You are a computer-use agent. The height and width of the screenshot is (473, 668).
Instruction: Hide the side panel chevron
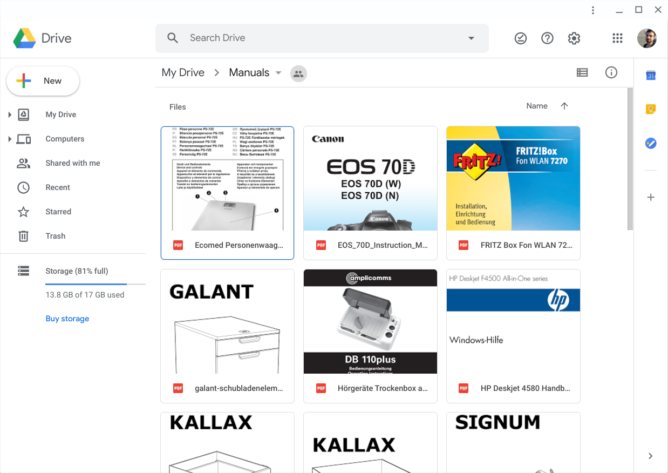651,456
